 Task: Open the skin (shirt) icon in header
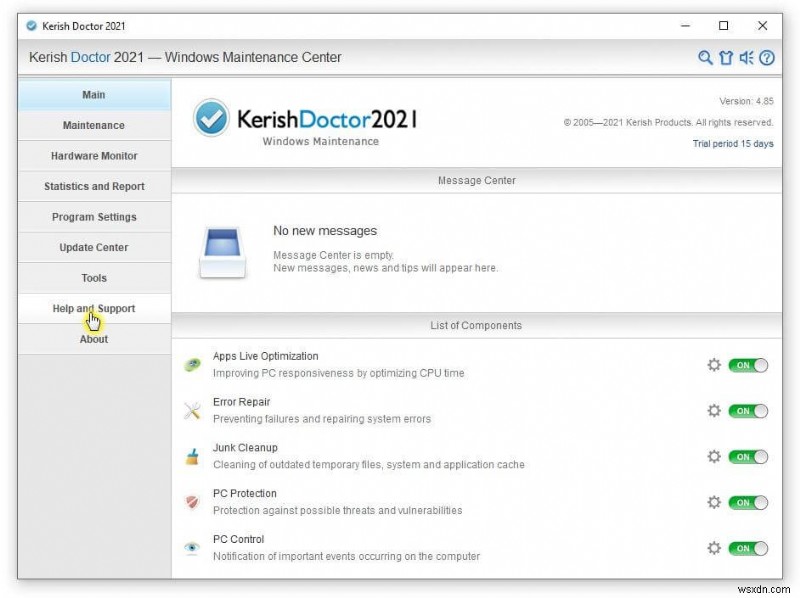726,58
